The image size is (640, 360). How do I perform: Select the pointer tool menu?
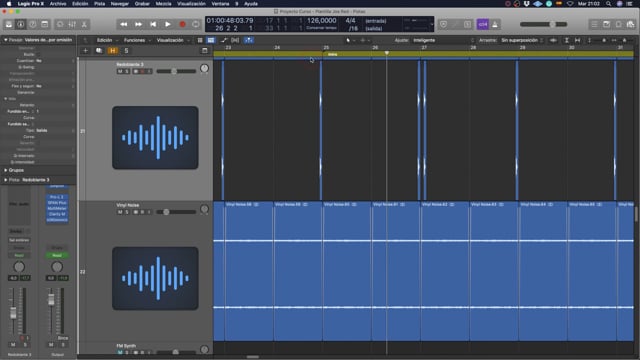(x=350, y=40)
